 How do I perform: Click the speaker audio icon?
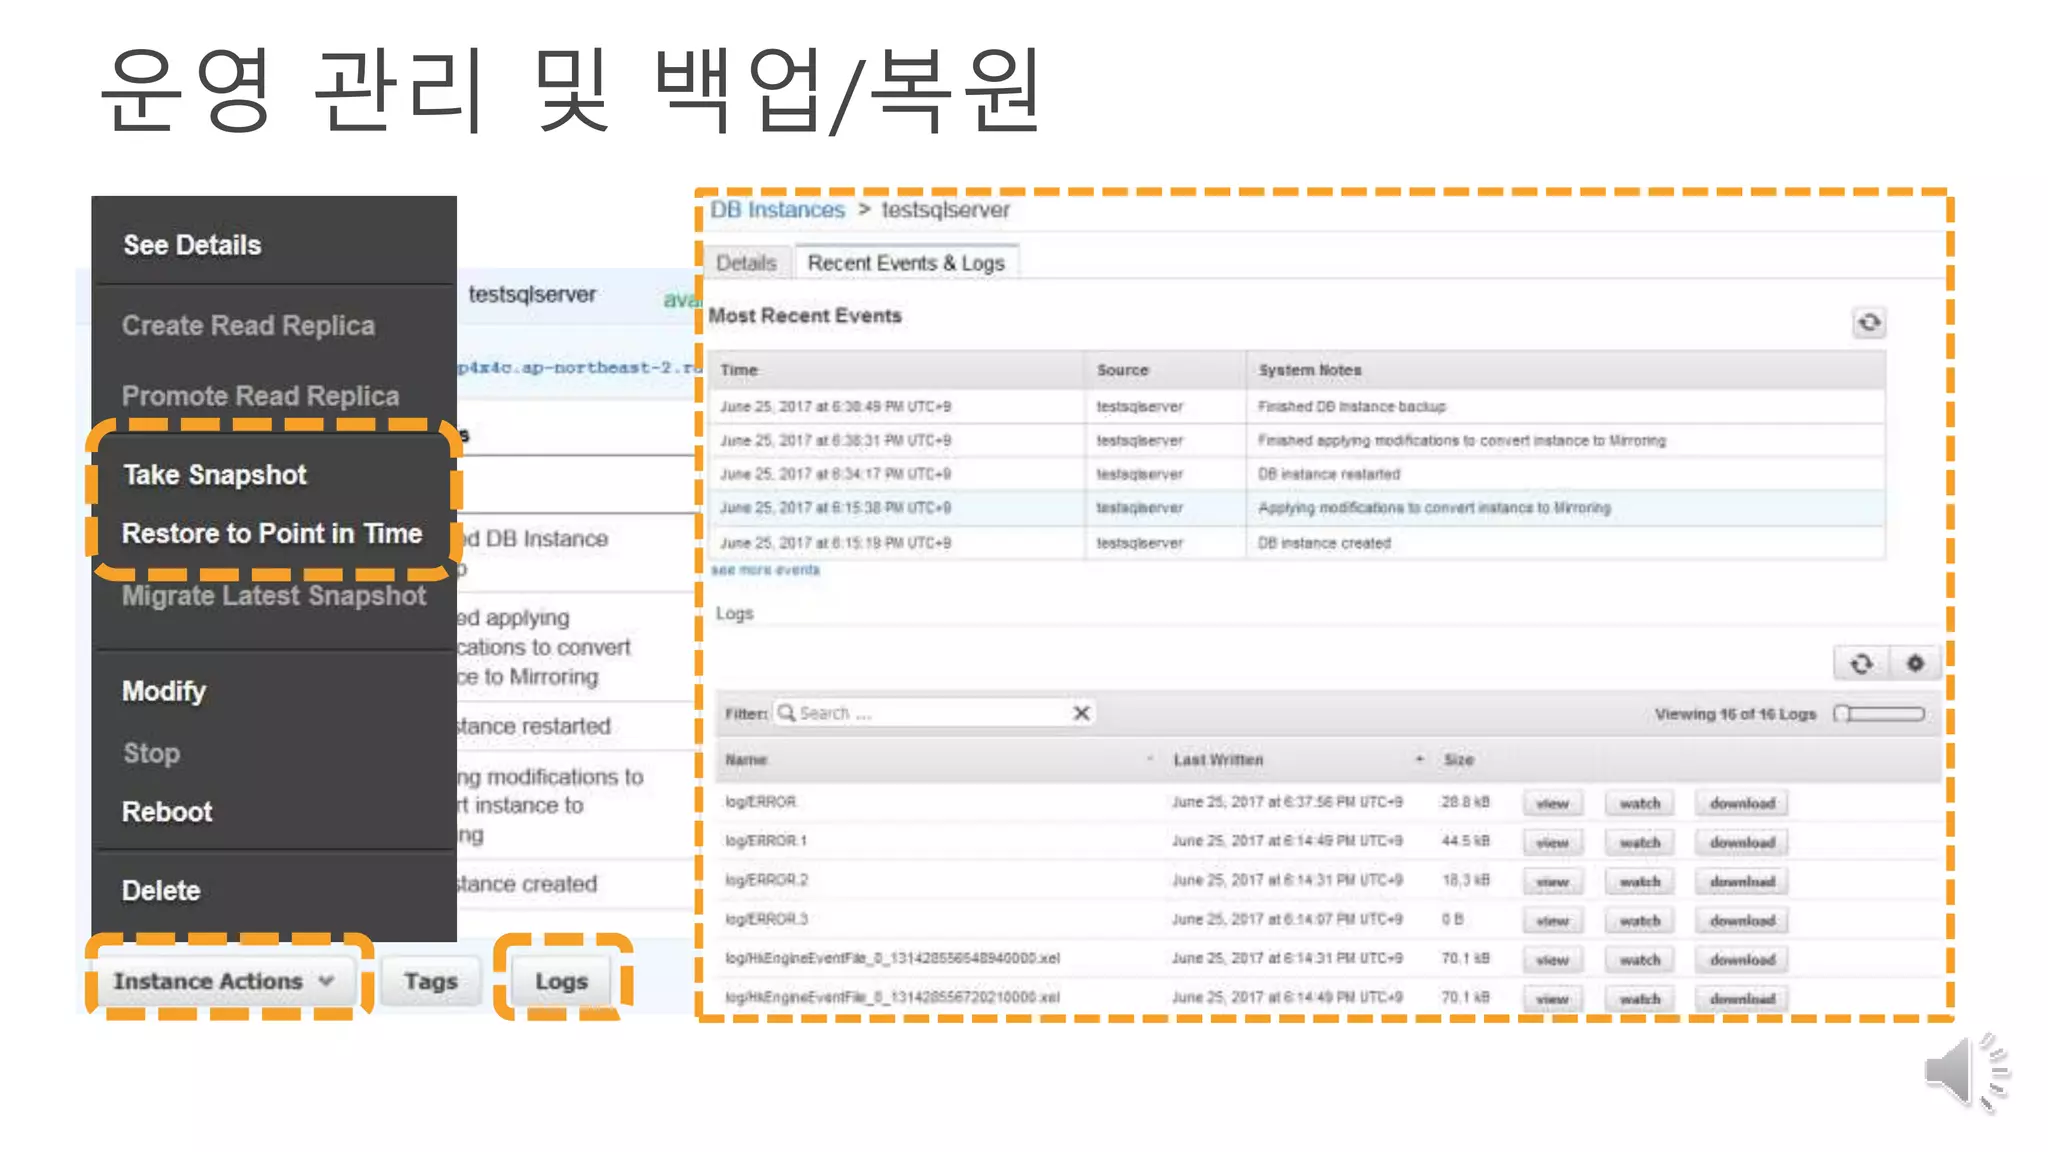(x=1965, y=1072)
